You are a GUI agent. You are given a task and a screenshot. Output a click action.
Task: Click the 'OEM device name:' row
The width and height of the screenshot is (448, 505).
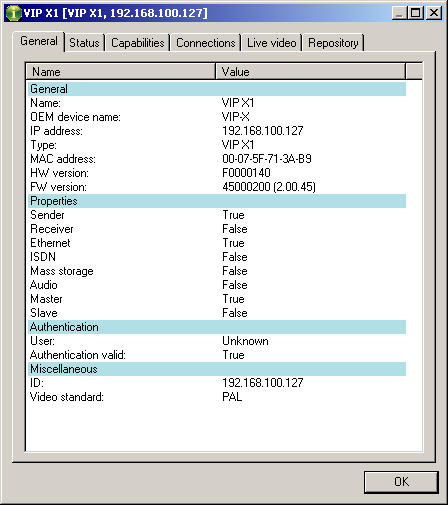[x=217, y=117]
